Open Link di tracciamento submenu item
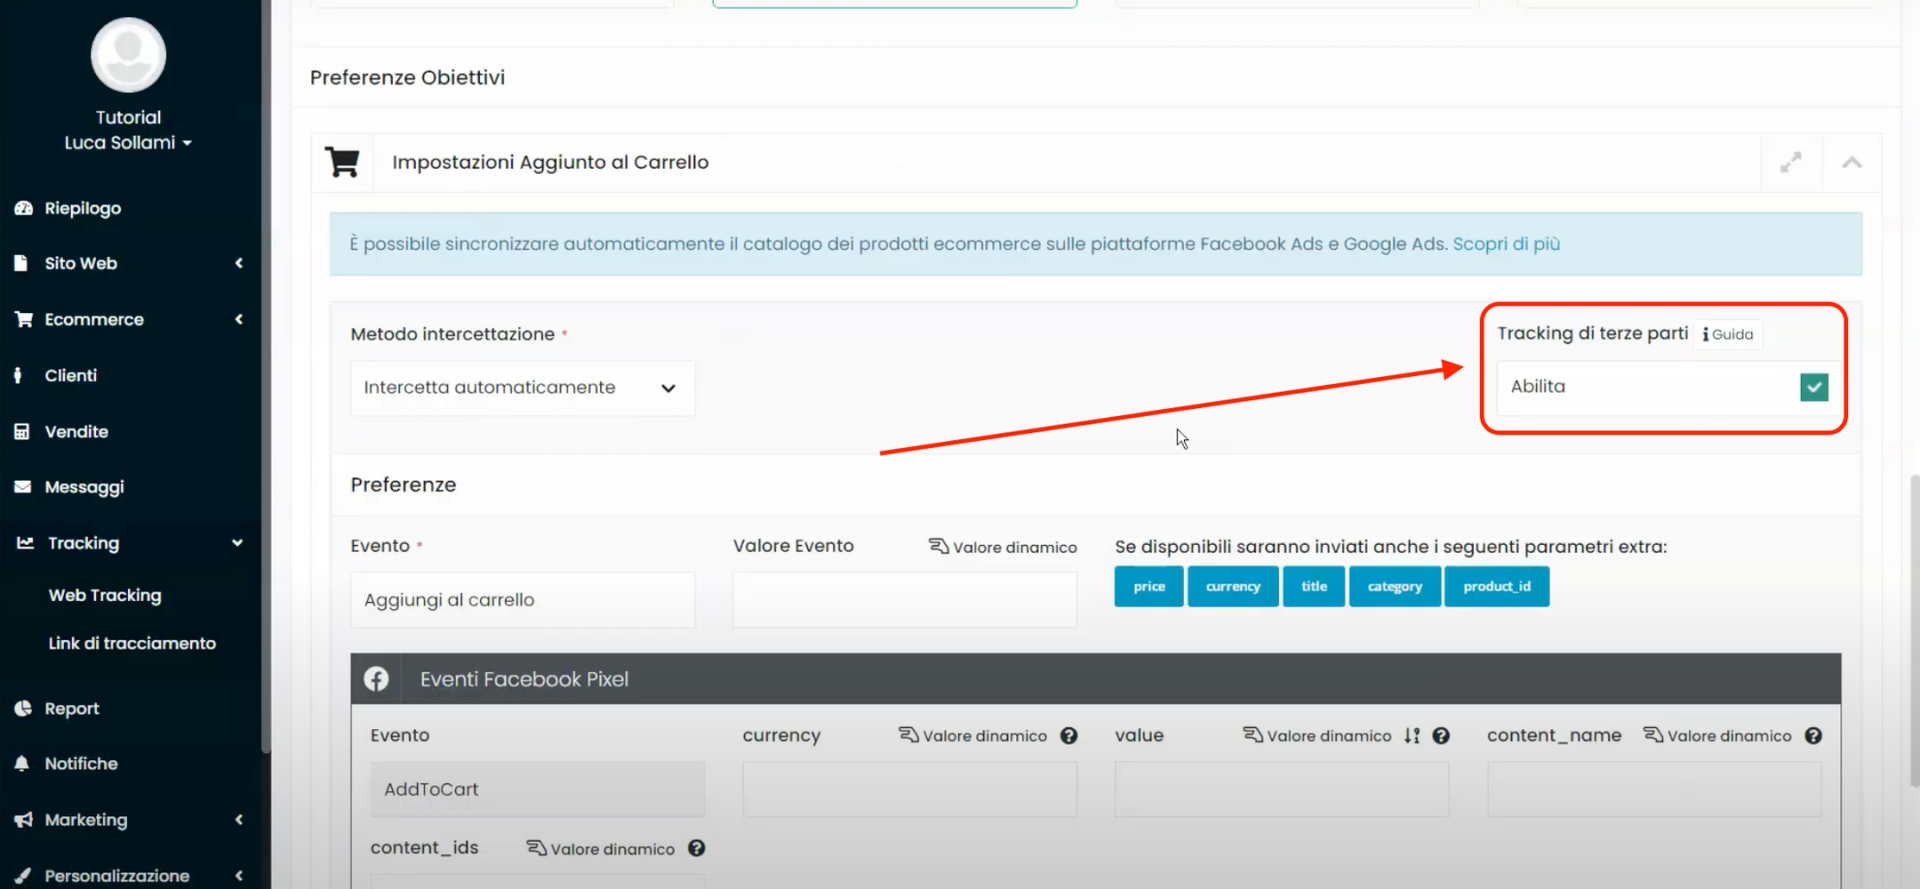Viewport: 1920px width, 889px height. click(x=132, y=643)
